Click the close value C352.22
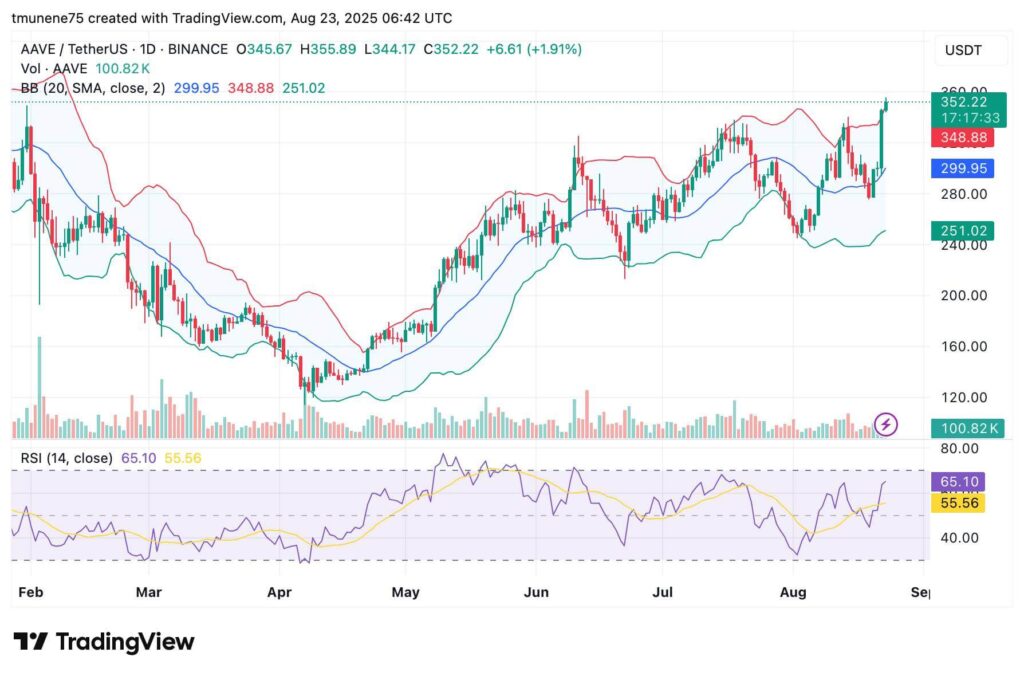Viewport: 1024px width, 676px height. click(451, 50)
